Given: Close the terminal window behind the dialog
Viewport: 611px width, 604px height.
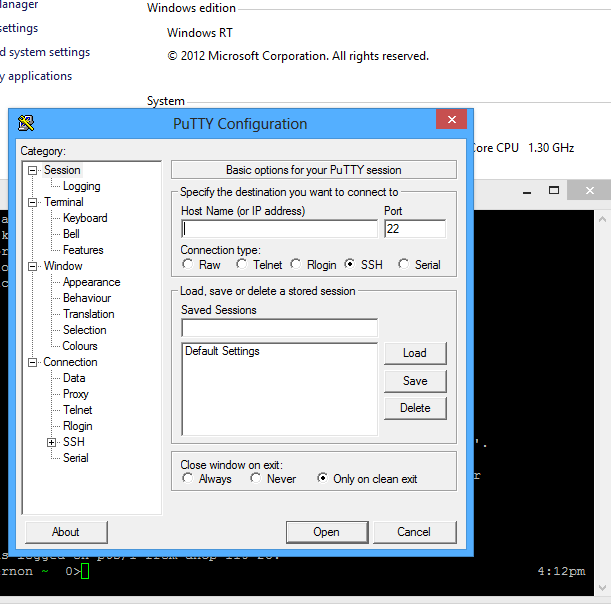Looking at the screenshot, I should pyautogui.click(x=590, y=191).
